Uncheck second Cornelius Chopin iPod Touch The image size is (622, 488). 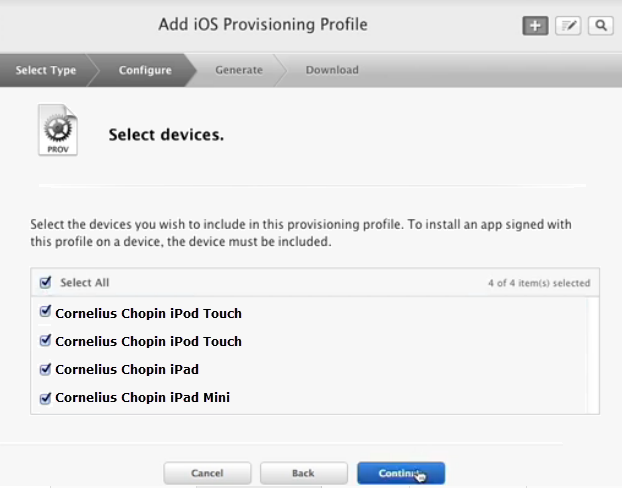tap(45, 340)
